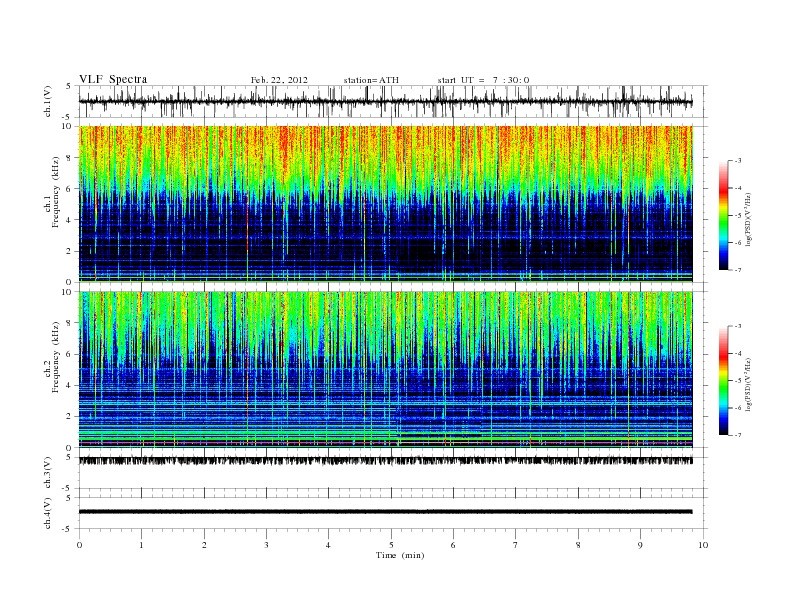Click the ch.1 spectrogram color scale bar
The image size is (792, 612).
[x=723, y=216]
